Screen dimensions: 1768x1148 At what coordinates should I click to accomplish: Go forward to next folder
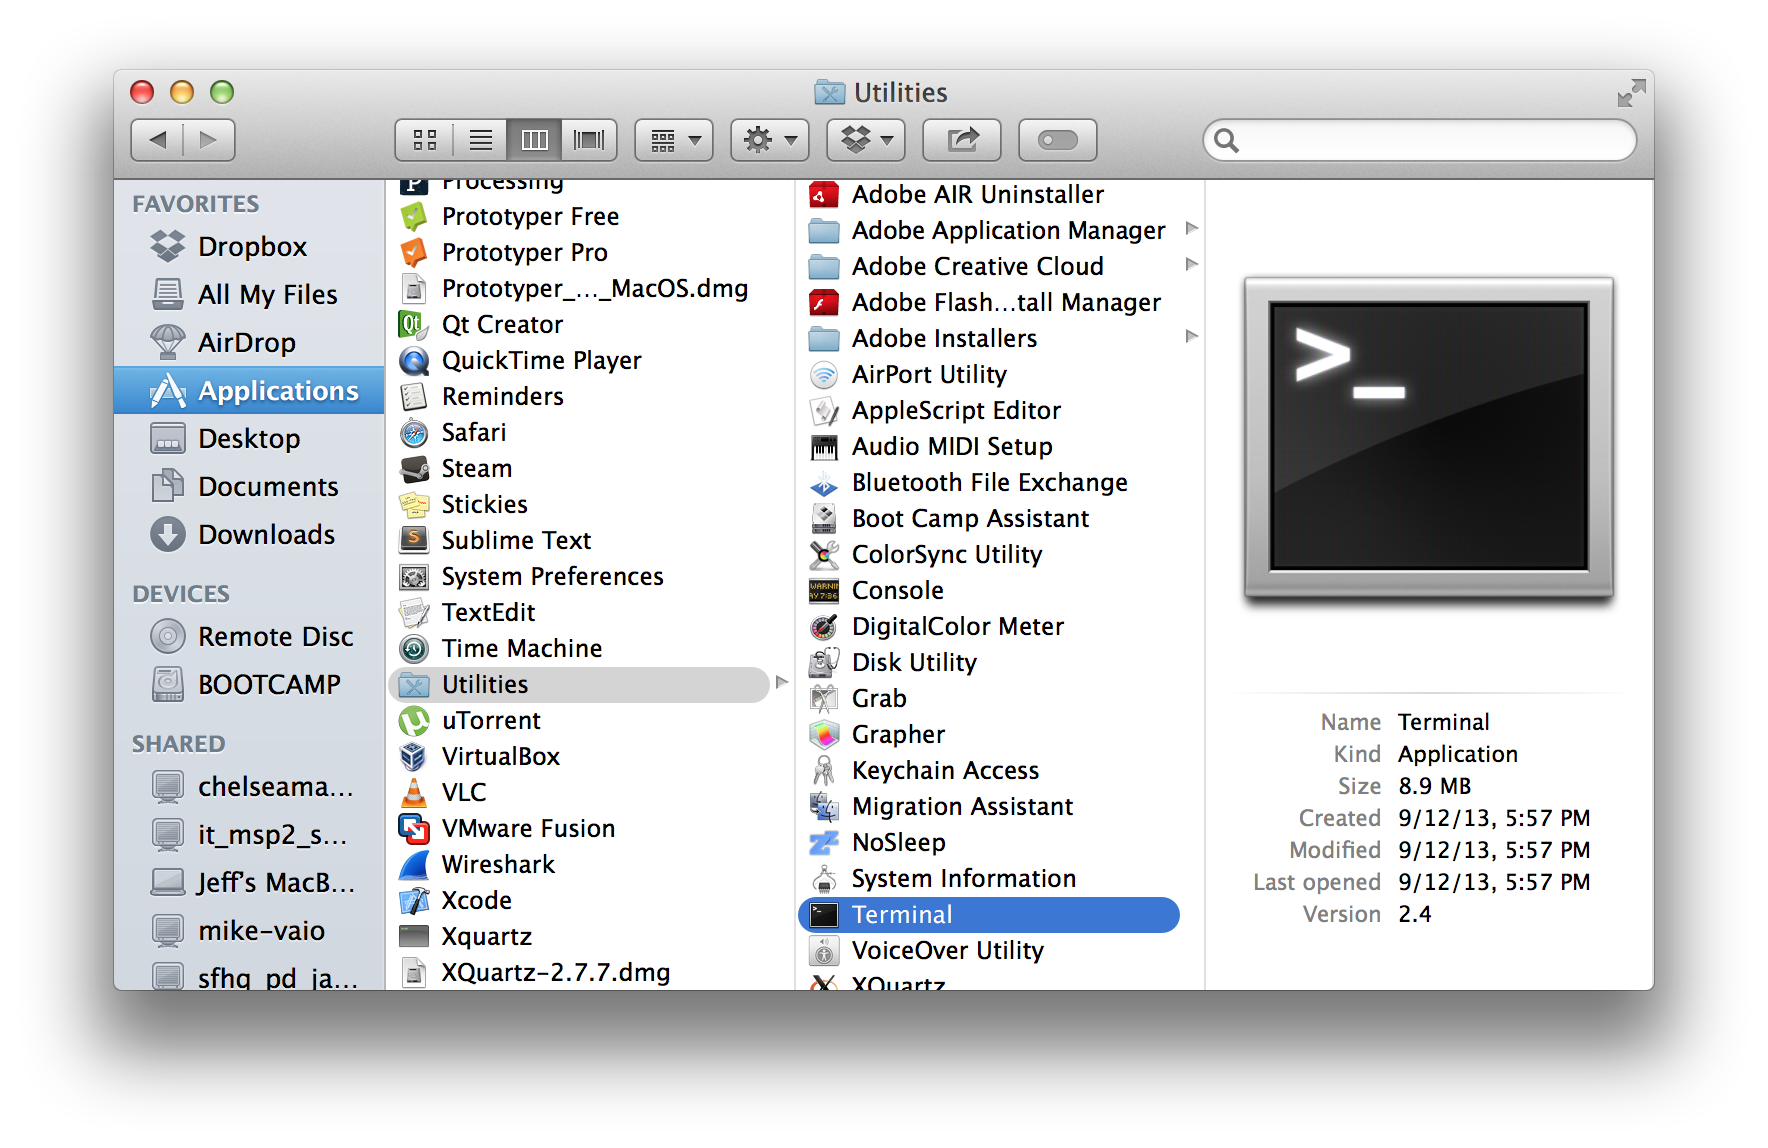click(x=209, y=140)
